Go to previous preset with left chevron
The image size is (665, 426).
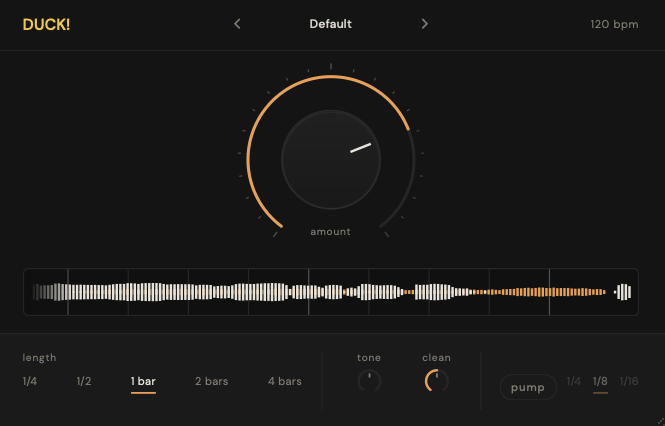[x=238, y=24]
